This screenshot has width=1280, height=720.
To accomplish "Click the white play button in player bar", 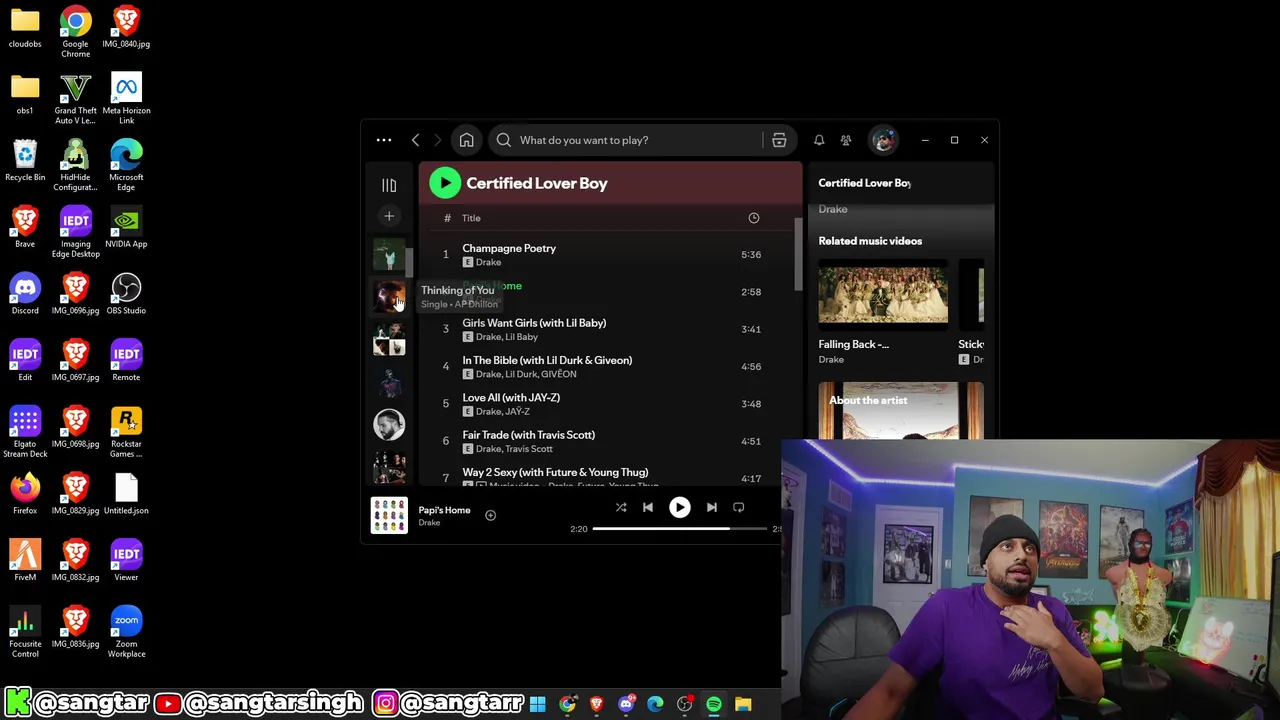I will point(679,507).
